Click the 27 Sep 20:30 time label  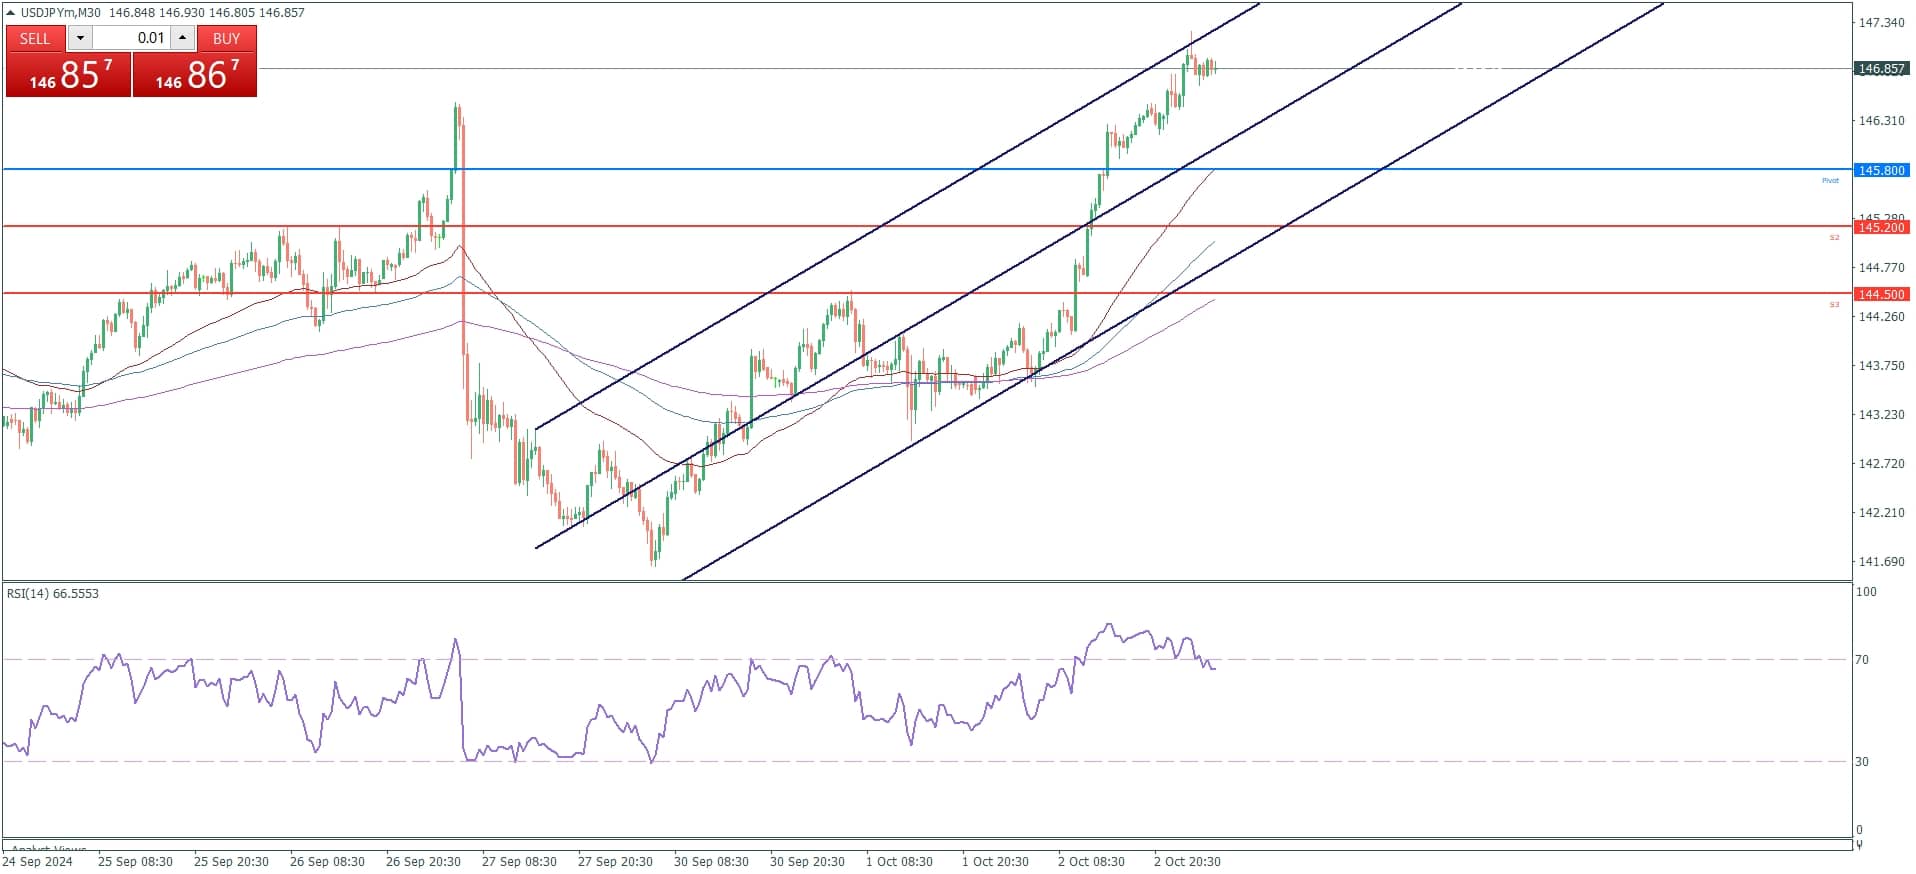(615, 862)
